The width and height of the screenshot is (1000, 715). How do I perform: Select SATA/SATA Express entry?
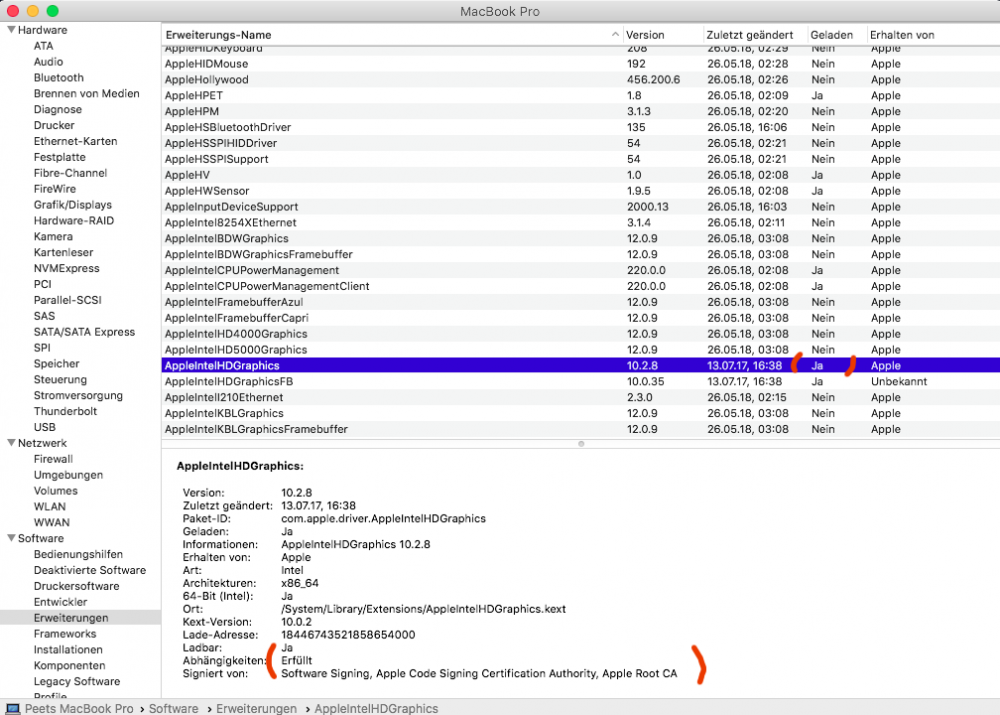pyautogui.click(x=84, y=332)
